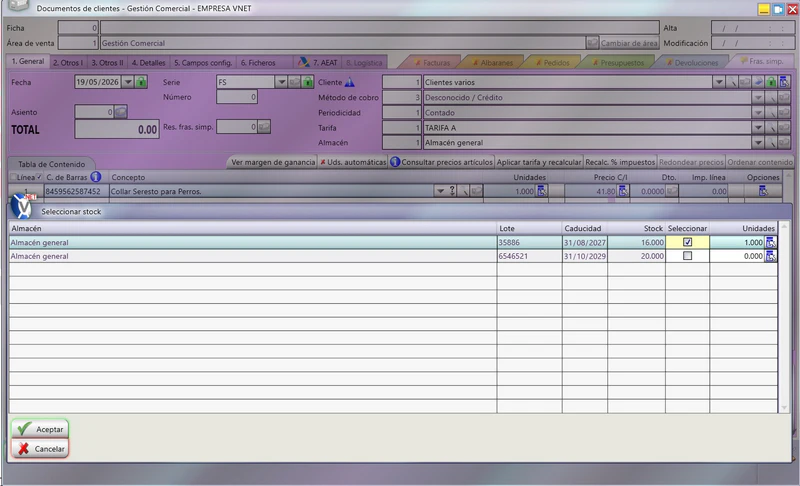Screen dimensions: 800x486
Task: Open the Fecha date dropdown arrow
Action: 128,82
